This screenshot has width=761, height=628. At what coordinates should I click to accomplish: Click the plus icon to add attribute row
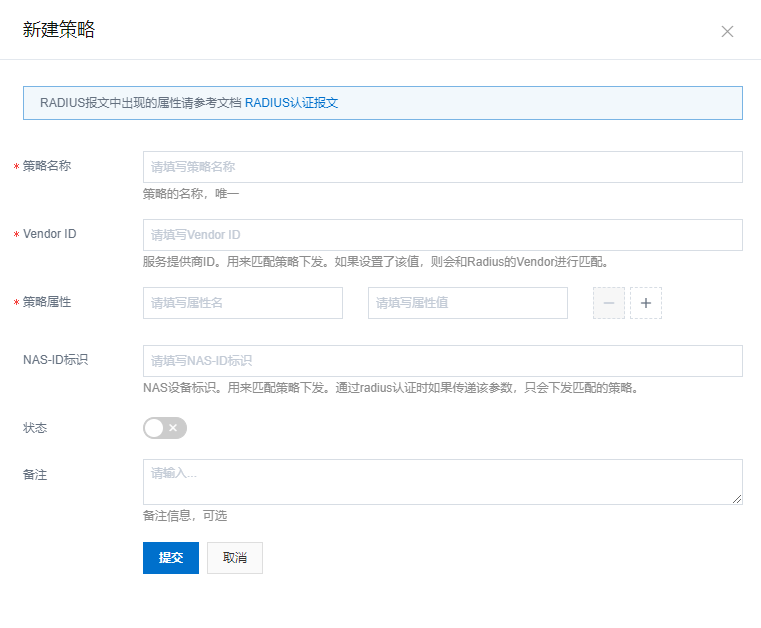point(645,303)
